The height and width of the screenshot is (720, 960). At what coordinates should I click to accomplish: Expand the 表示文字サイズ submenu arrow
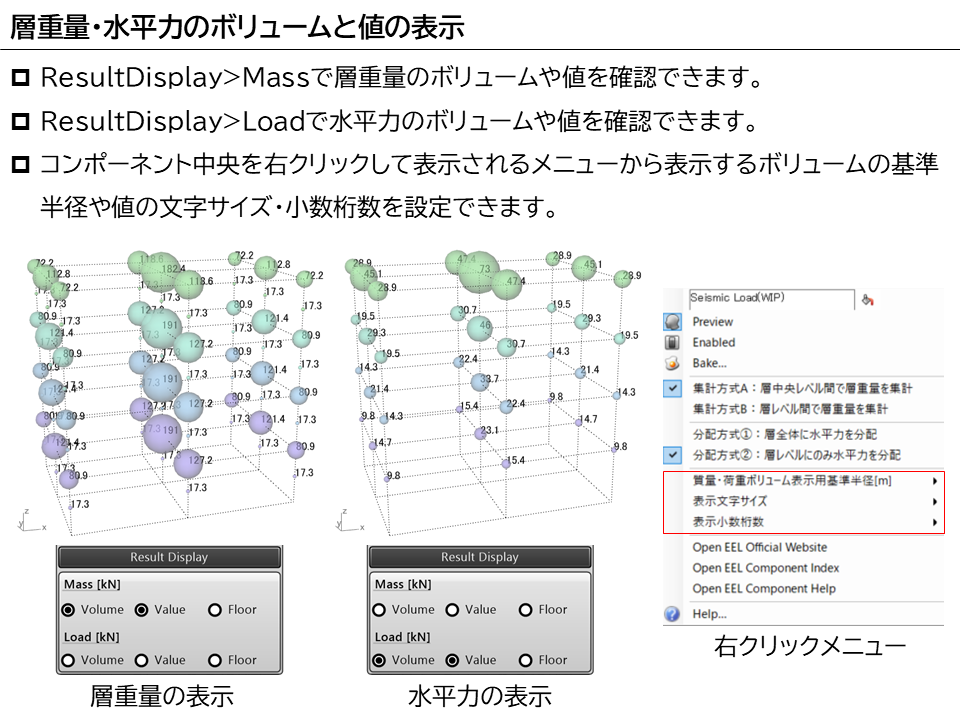935,502
